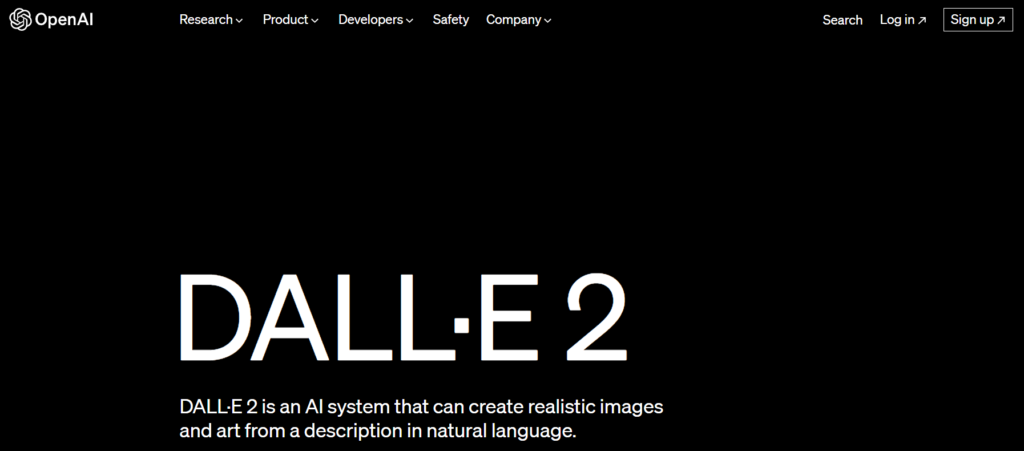Open the Developers menu label
This screenshot has width=1024, height=451.
pos(370,20)
